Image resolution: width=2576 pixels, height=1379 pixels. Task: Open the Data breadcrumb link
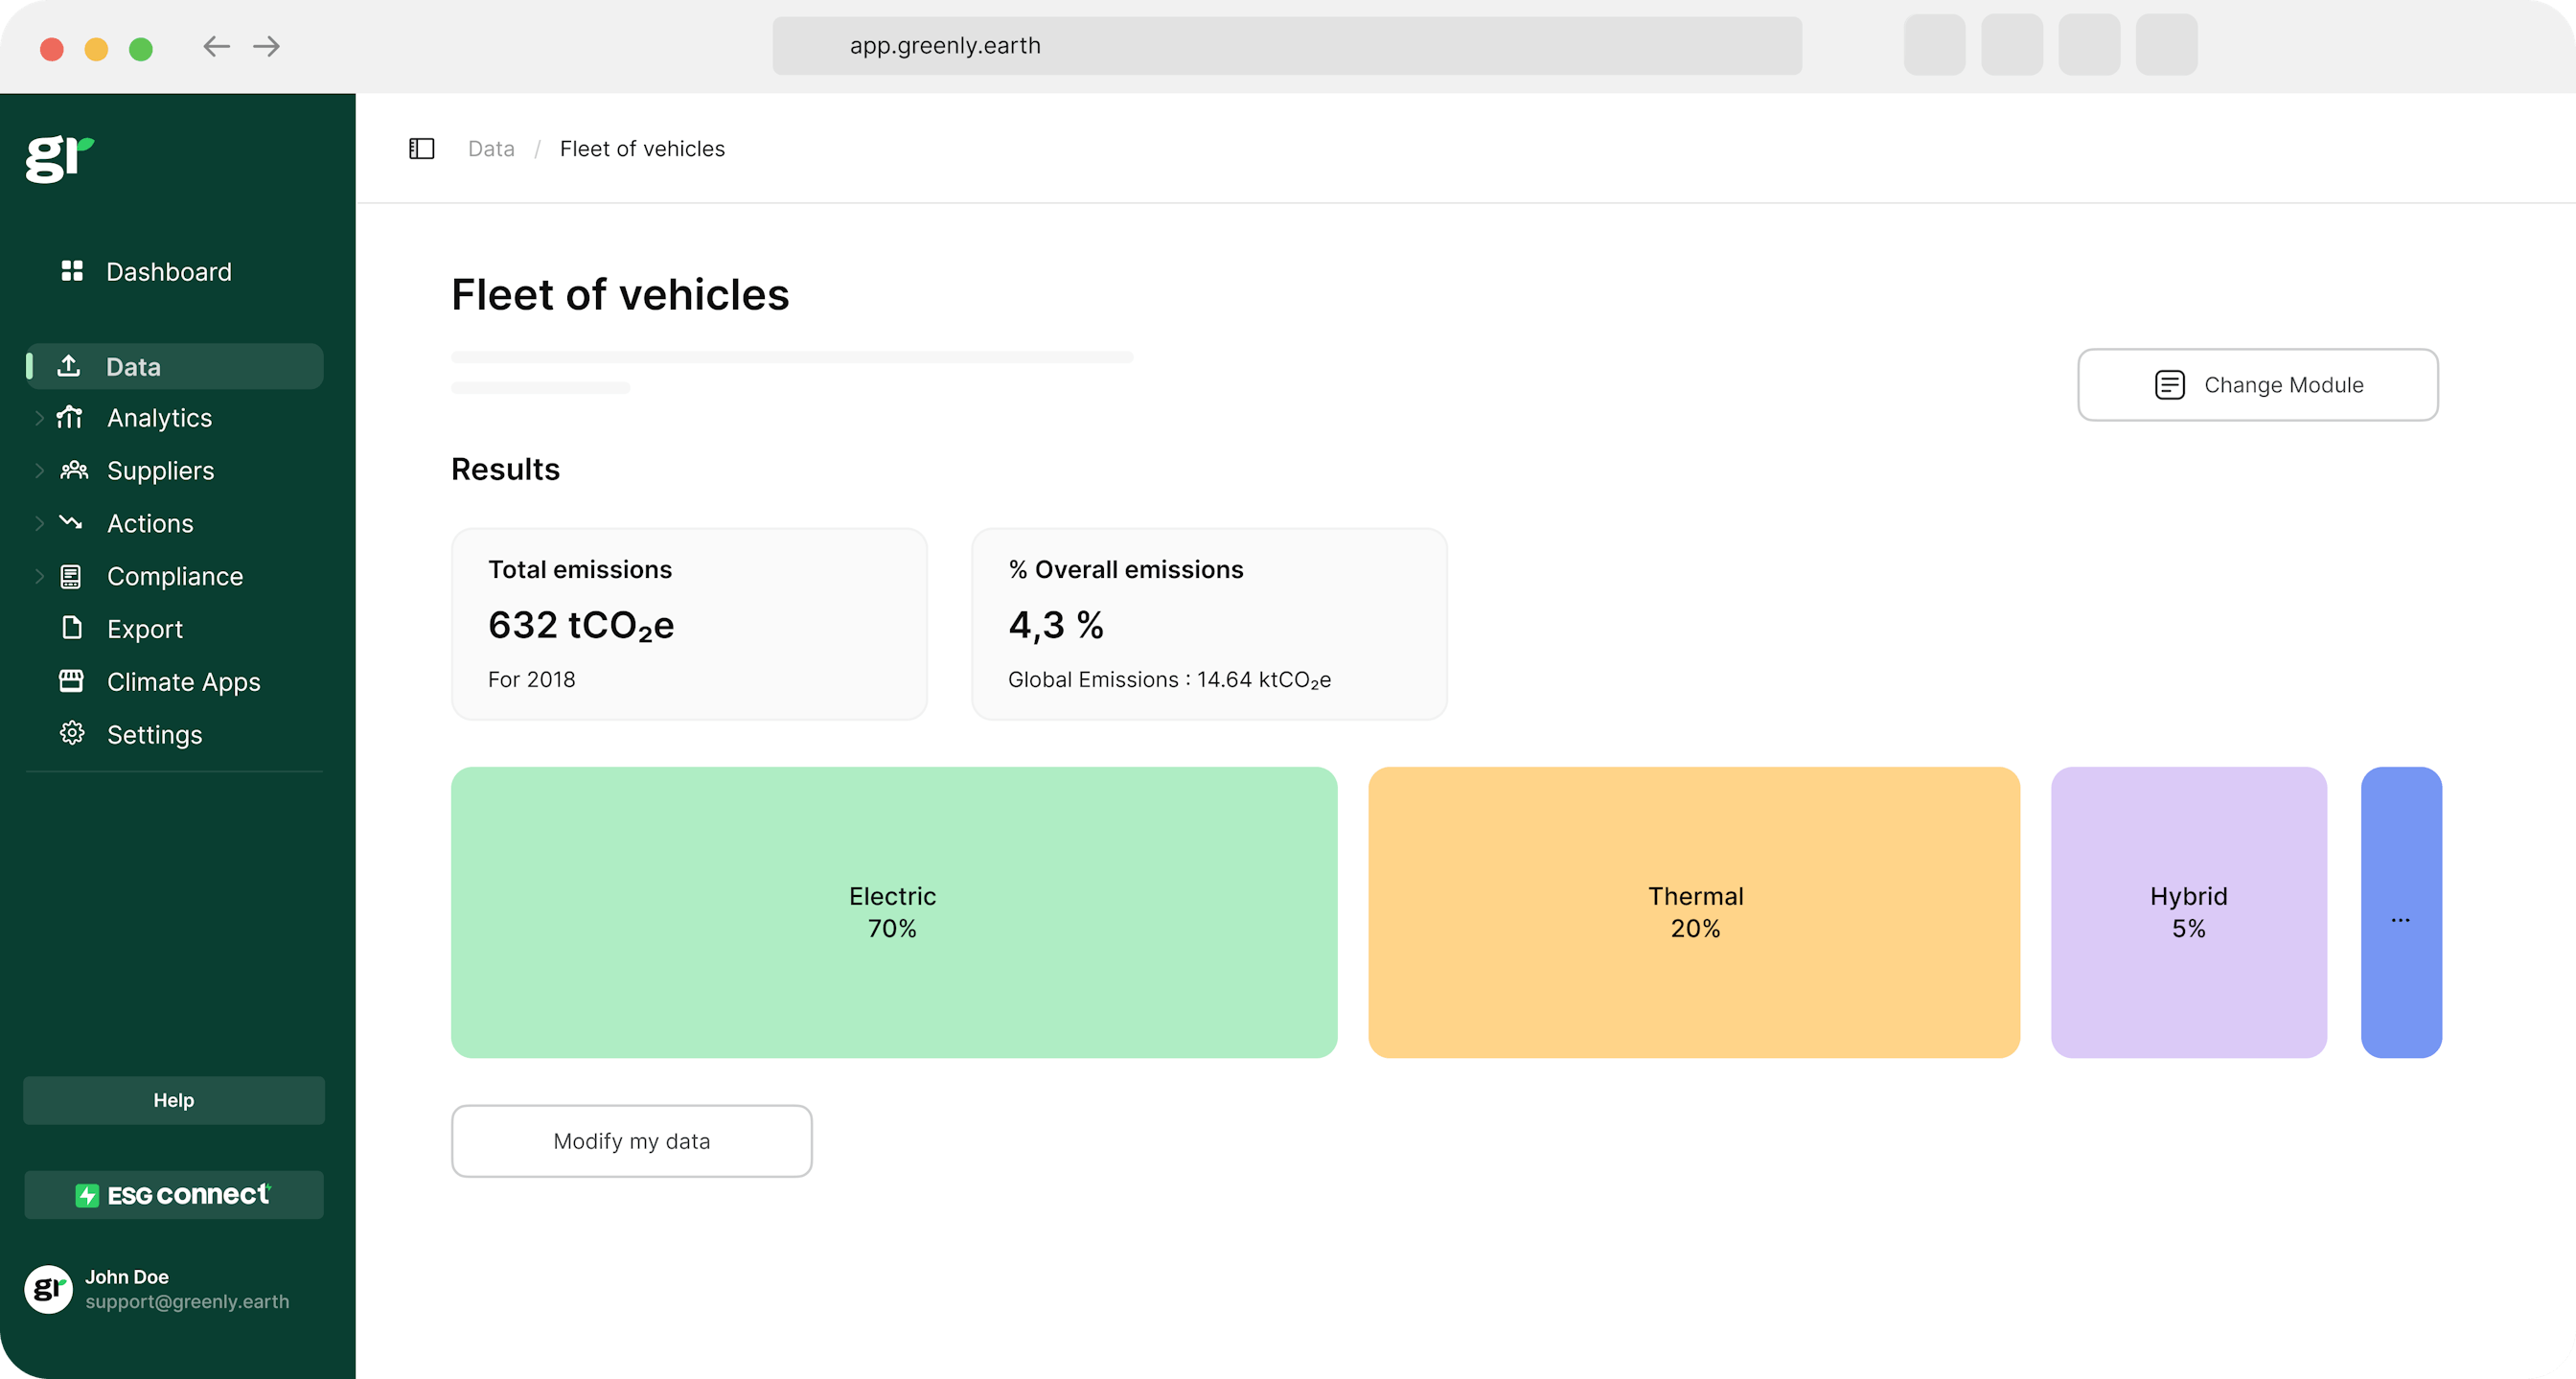point(490,148)
